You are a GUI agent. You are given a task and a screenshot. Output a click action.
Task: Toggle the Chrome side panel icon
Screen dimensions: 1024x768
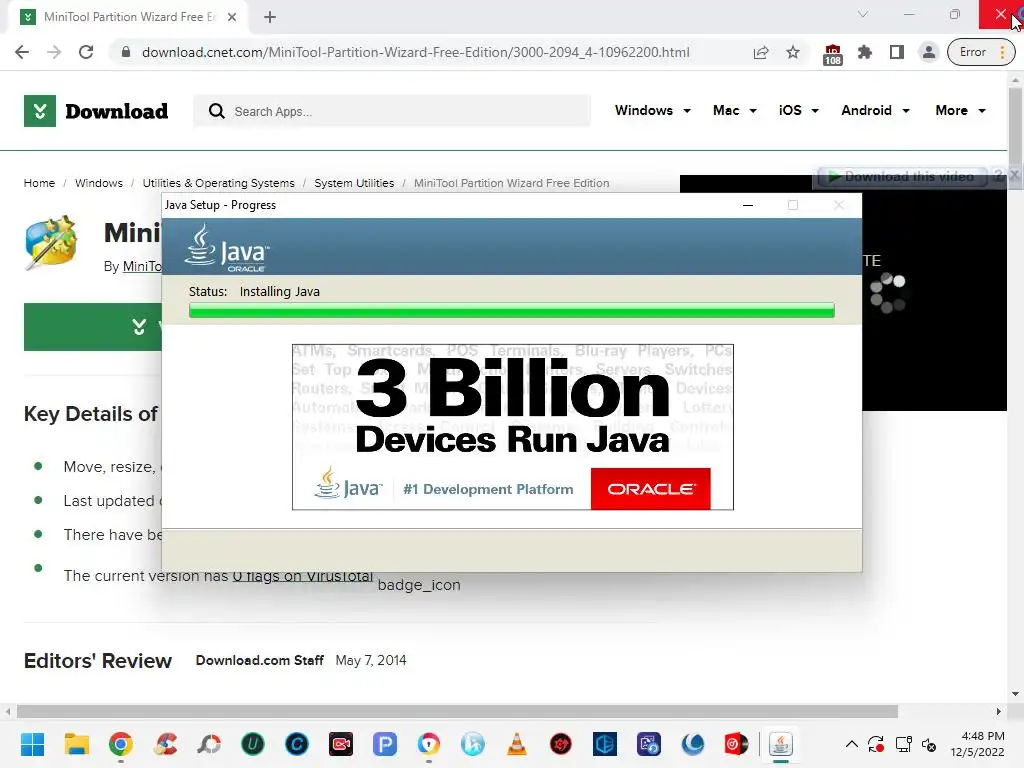[x=897, y=52]
